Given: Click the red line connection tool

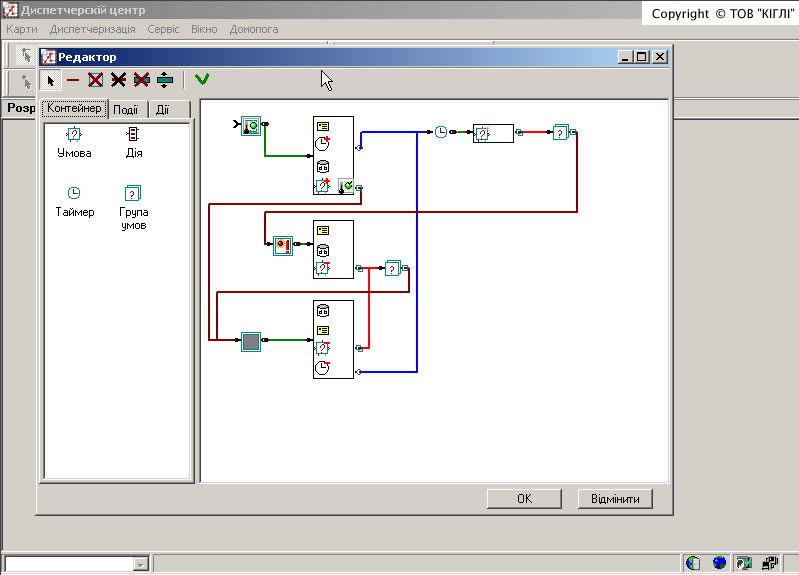Looking at the screenshot, I should (73, 79).
